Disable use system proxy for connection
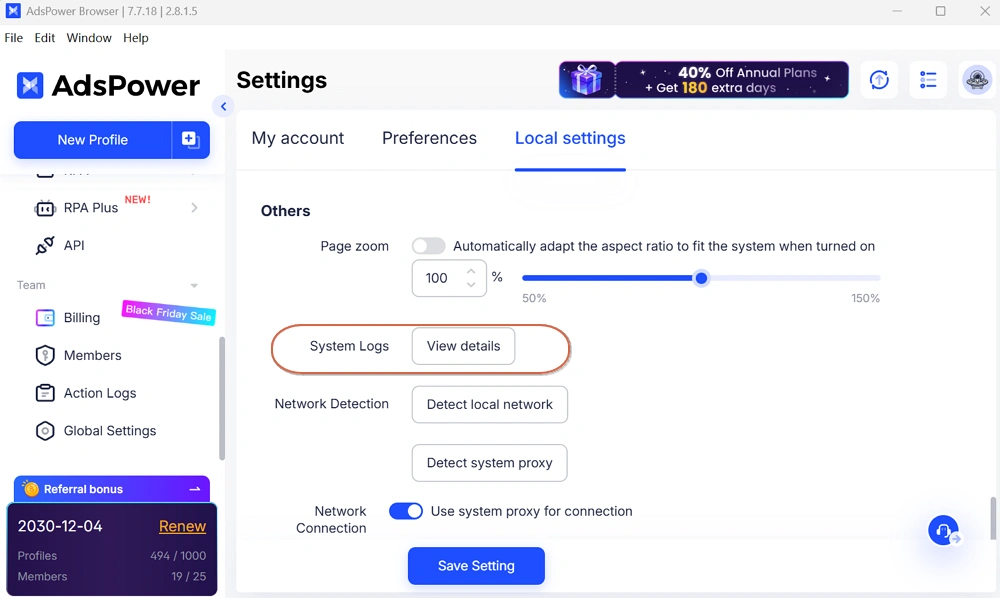The image size is (1000, 598). point(406,511)
